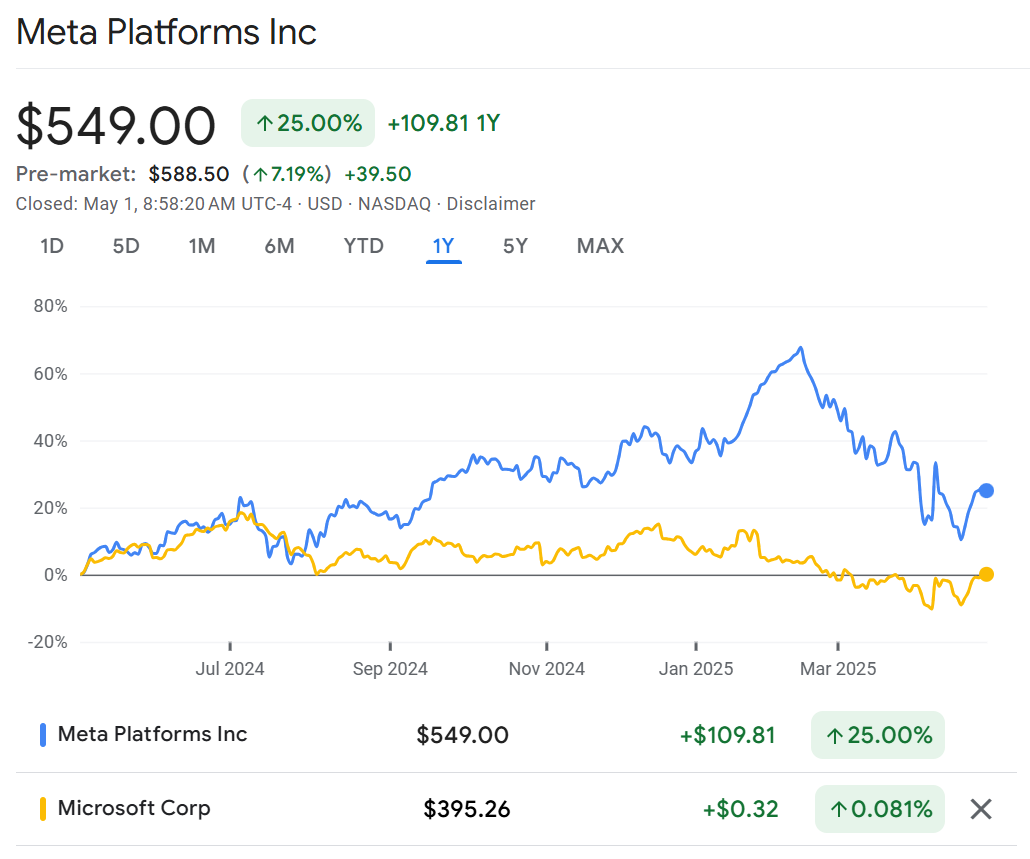Click the Jan 2025 axis label

click(x=696, y=669)
